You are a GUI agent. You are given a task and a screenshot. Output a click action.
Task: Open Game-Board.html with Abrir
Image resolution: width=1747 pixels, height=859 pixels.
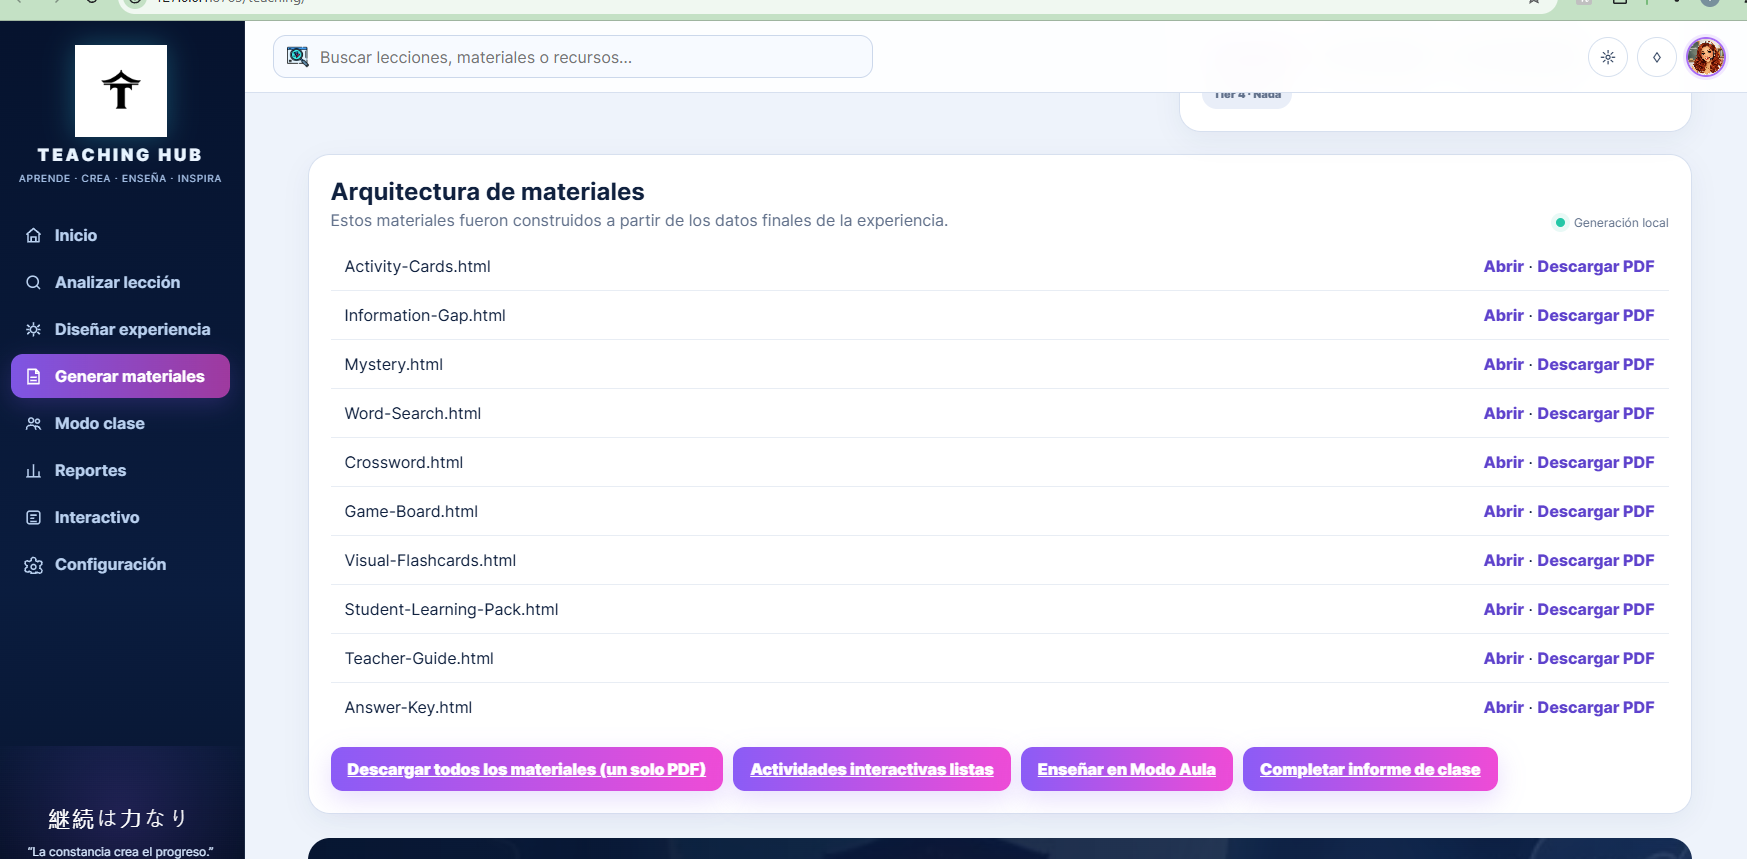[x=1503, y=511]
